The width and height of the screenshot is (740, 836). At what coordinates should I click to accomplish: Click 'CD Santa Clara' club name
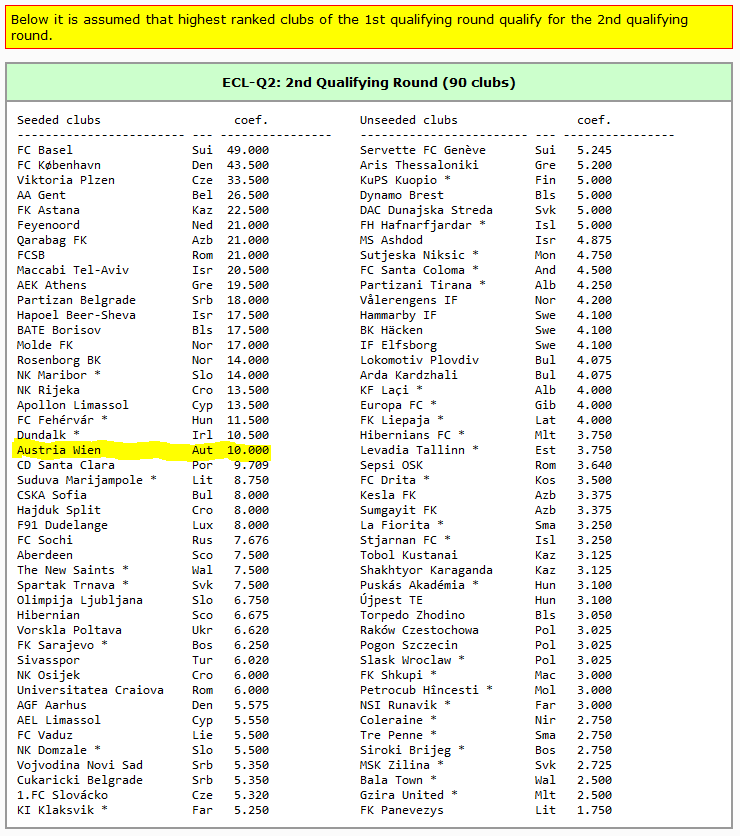[x=66, y=465]
